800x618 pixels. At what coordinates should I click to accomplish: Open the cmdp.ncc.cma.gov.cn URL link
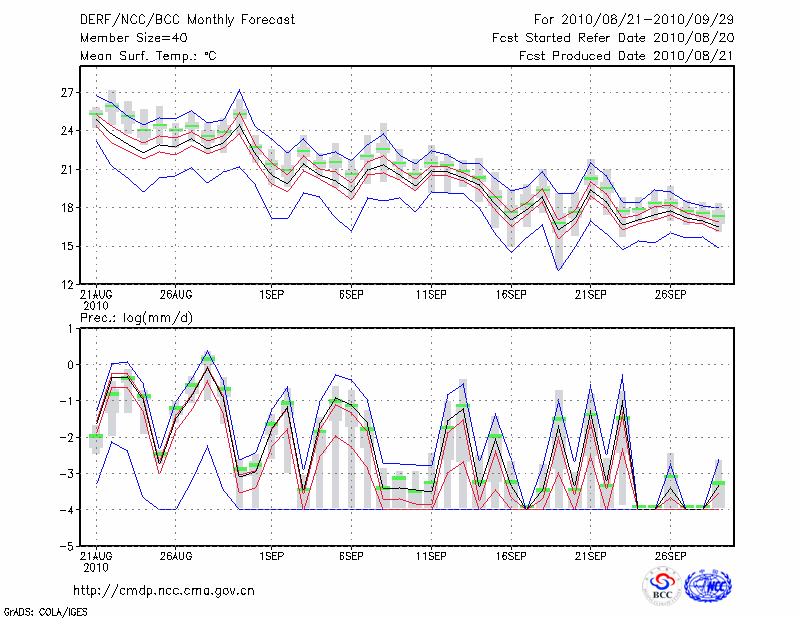(164, 590)
